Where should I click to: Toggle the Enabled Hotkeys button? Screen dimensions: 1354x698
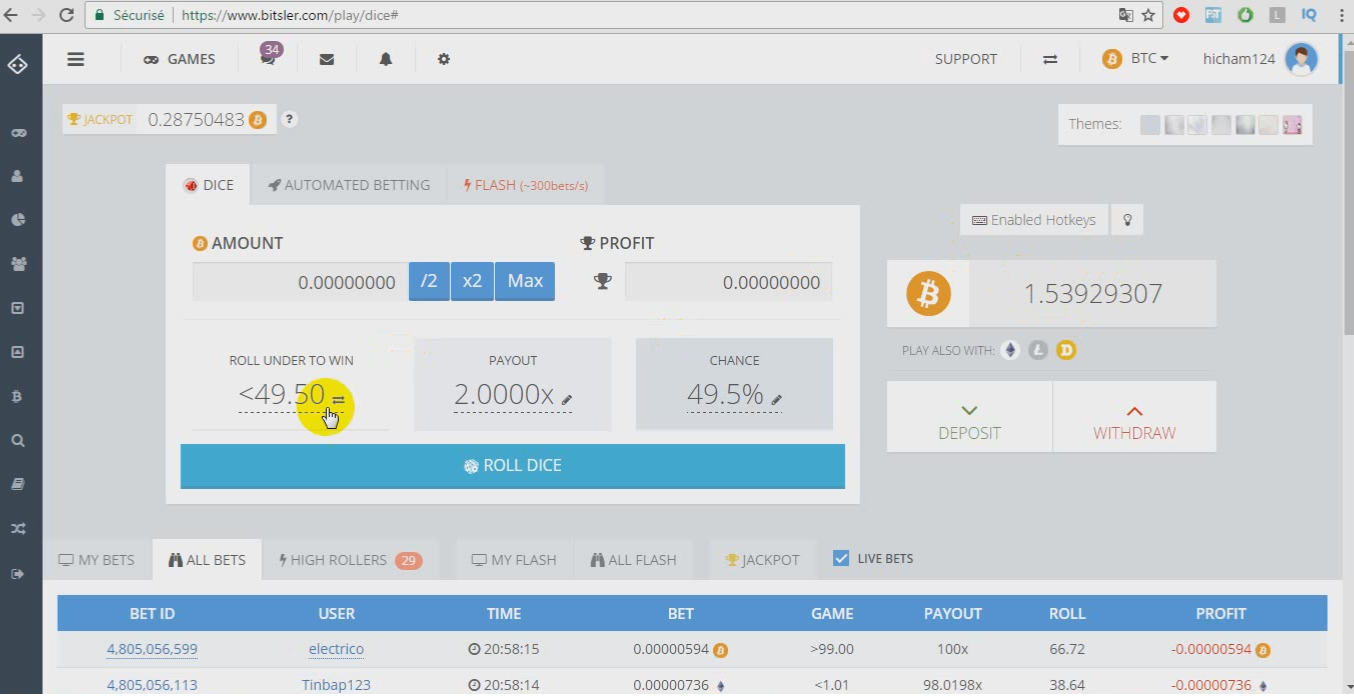pyautogui.click(x=1034, y=220)
